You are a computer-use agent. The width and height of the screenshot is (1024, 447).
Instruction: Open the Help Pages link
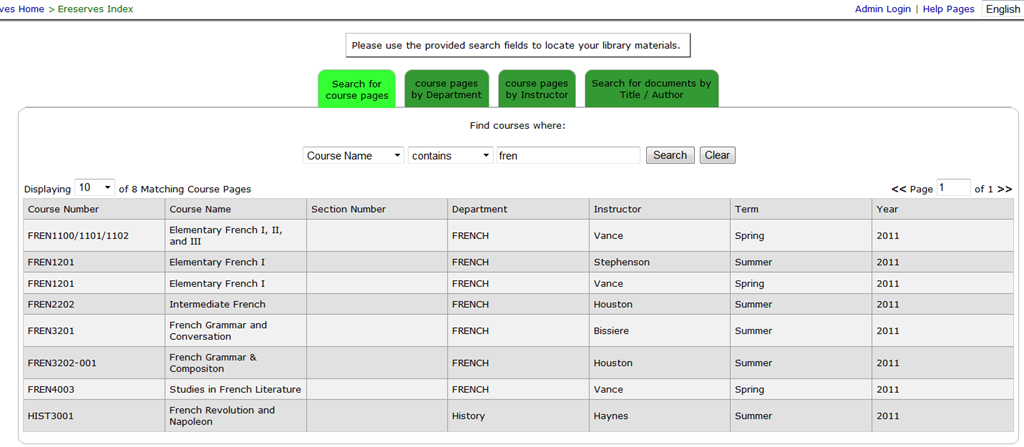948,9
